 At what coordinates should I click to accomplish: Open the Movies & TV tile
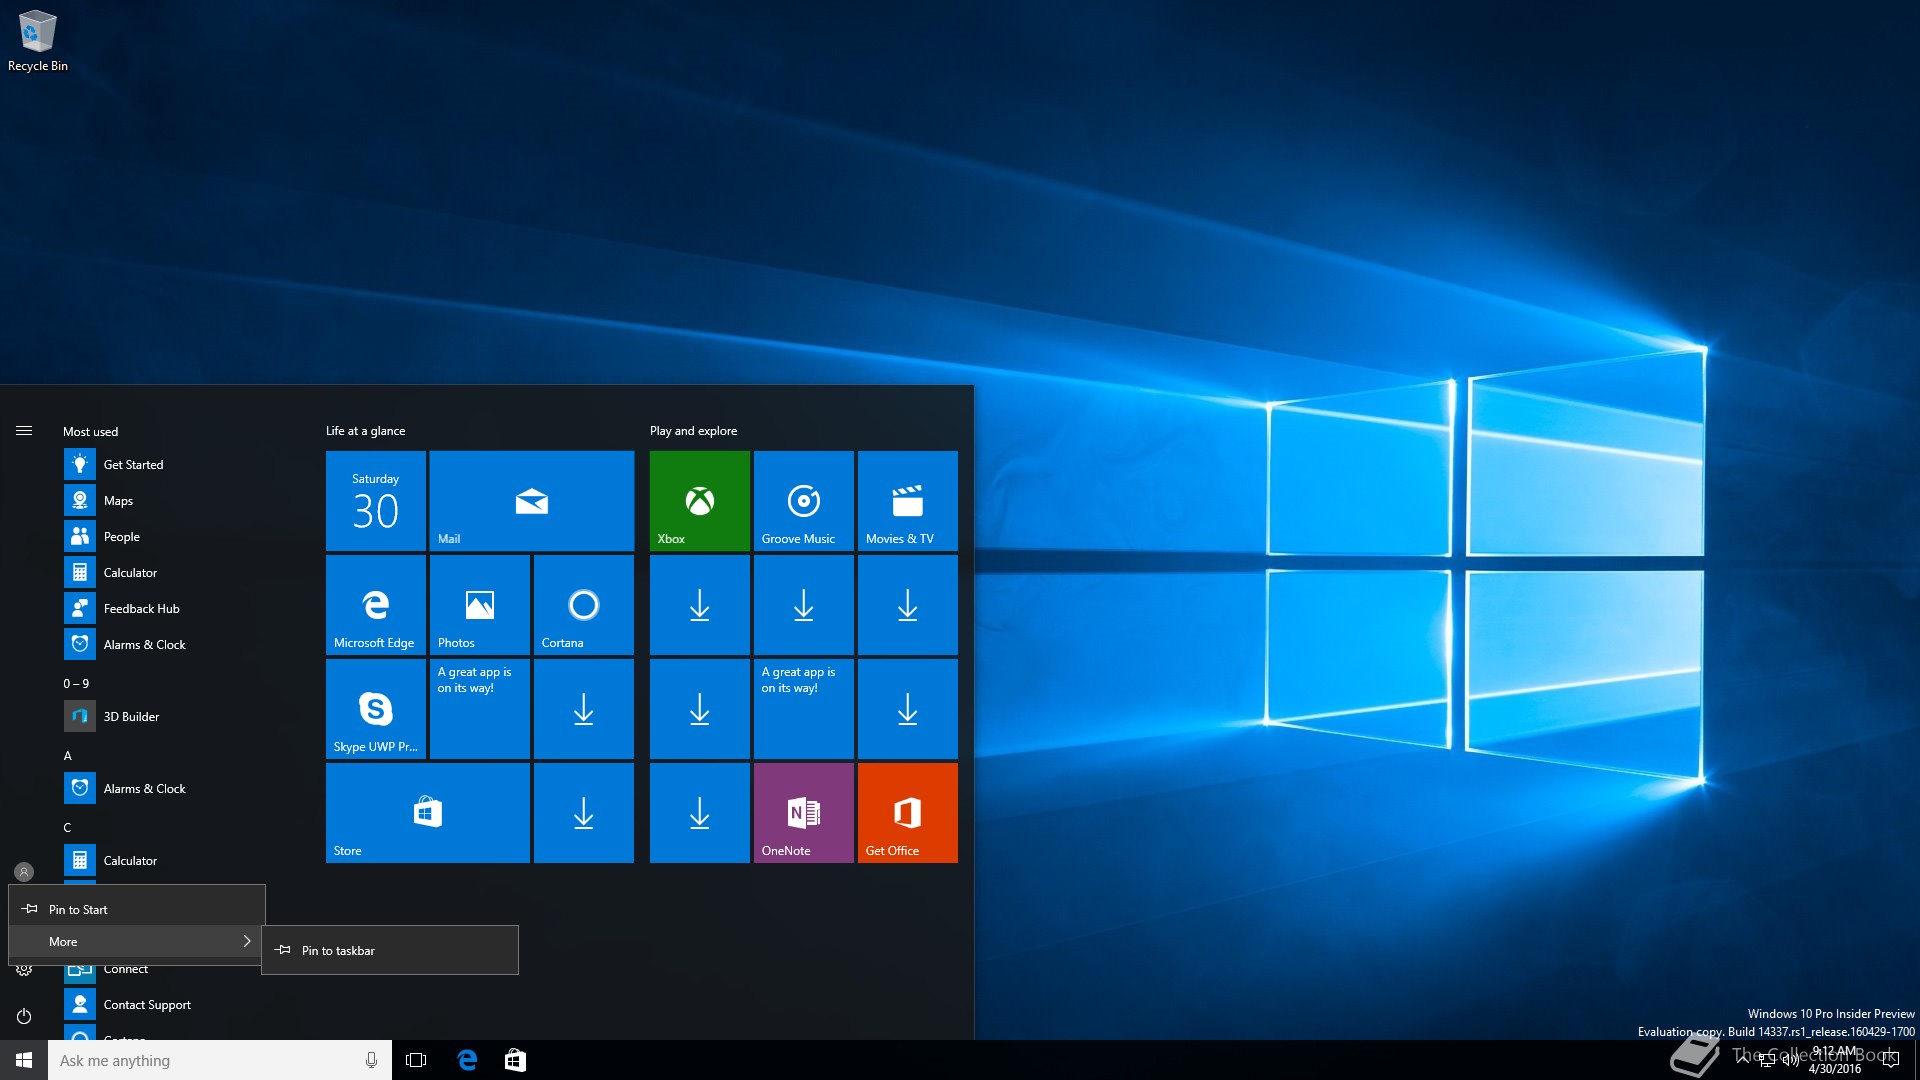click(x=908, y=500)
